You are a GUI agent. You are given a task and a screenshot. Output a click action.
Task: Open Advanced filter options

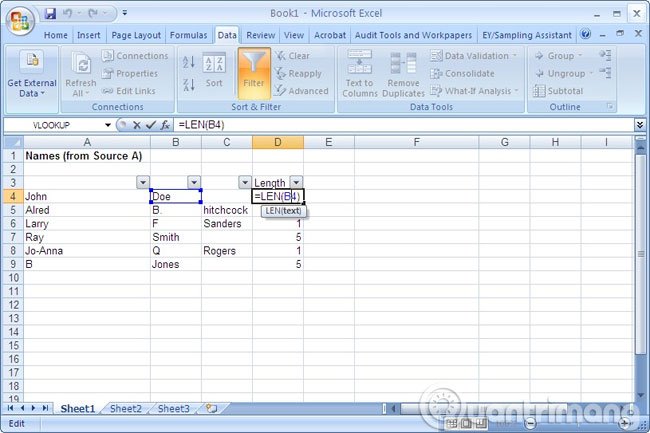coord(302,91)
